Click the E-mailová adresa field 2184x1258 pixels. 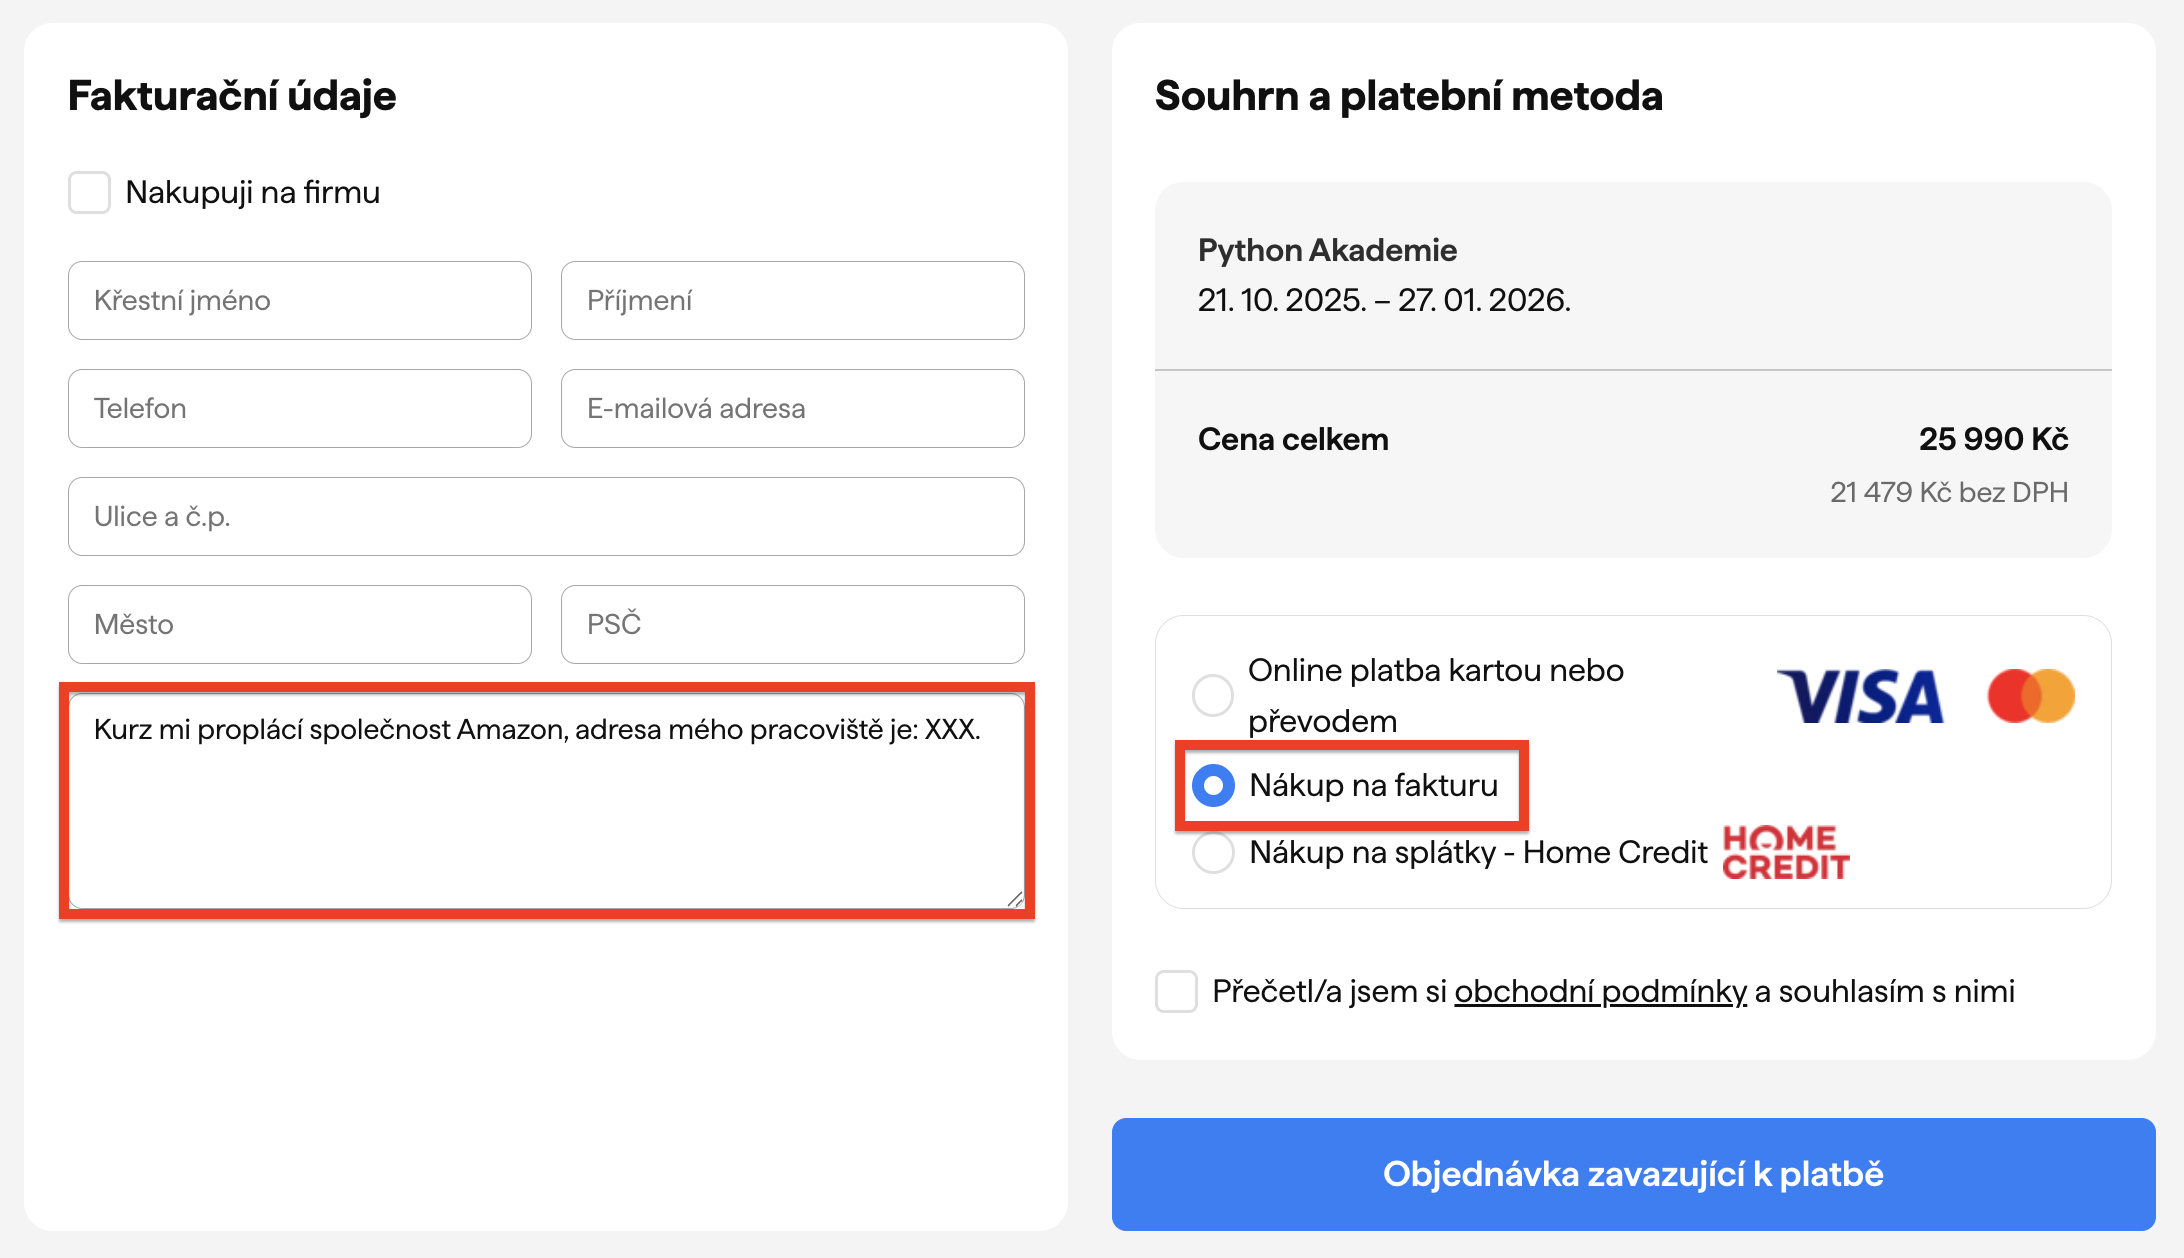pos(792,409)
